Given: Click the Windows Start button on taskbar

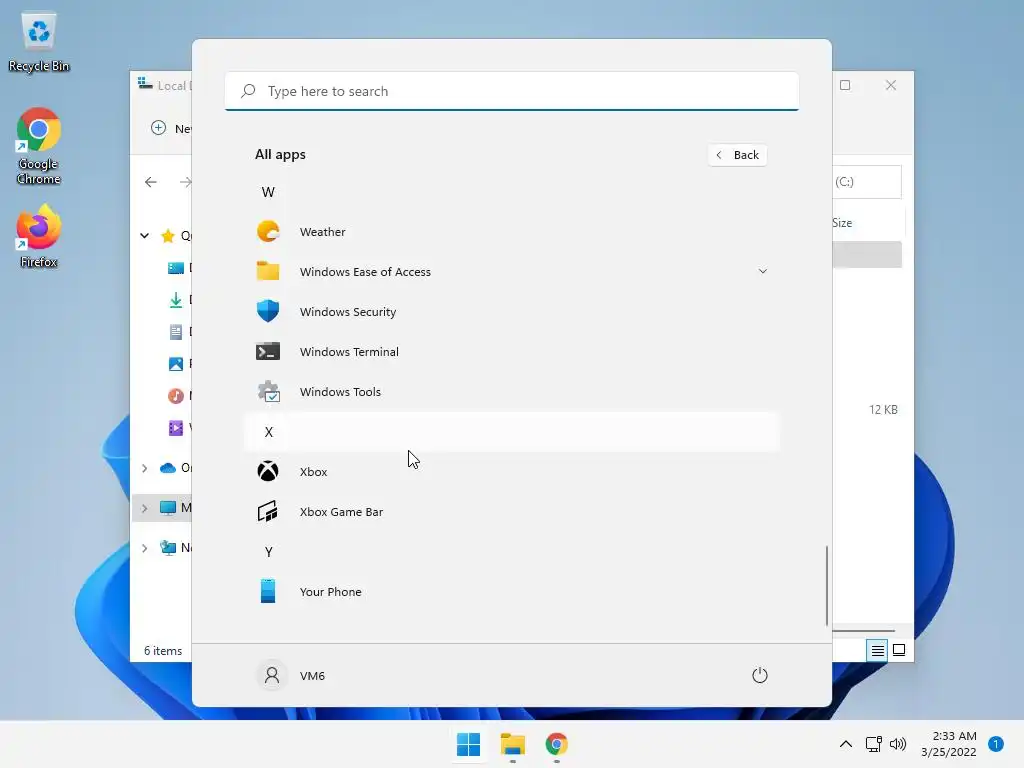Looking at the screenshot, I should (x=468, y=744).
